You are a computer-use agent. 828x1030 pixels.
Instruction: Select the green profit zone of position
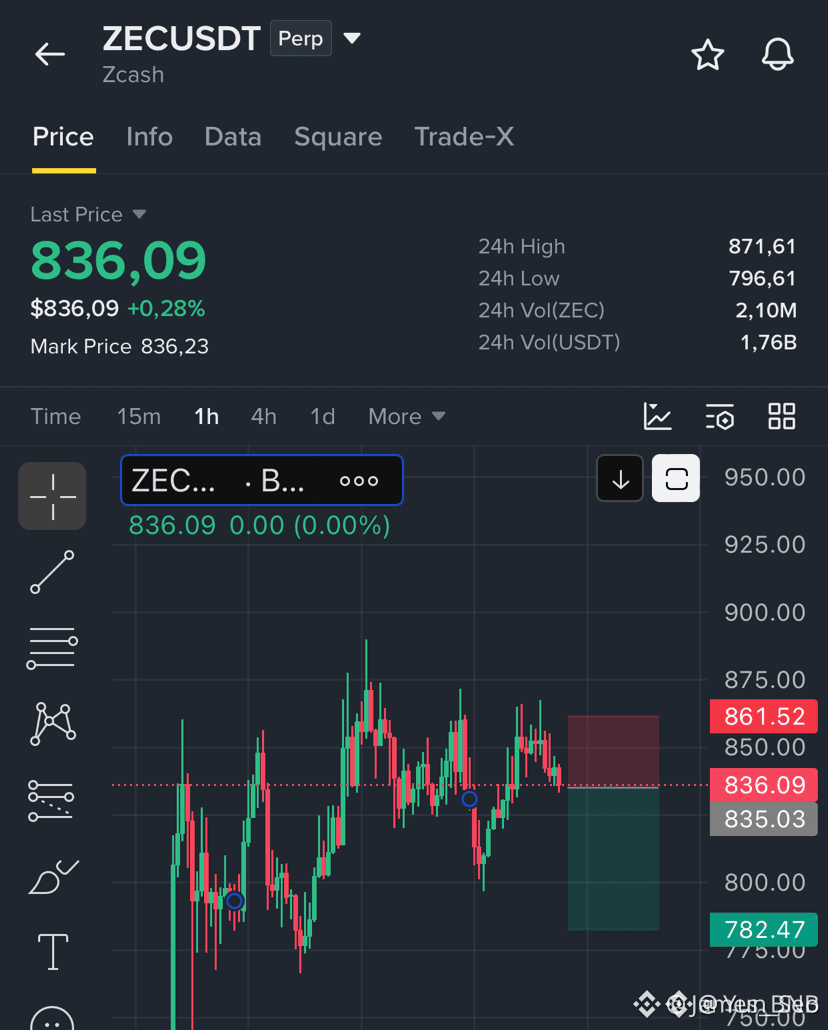(x=613, y=859)
